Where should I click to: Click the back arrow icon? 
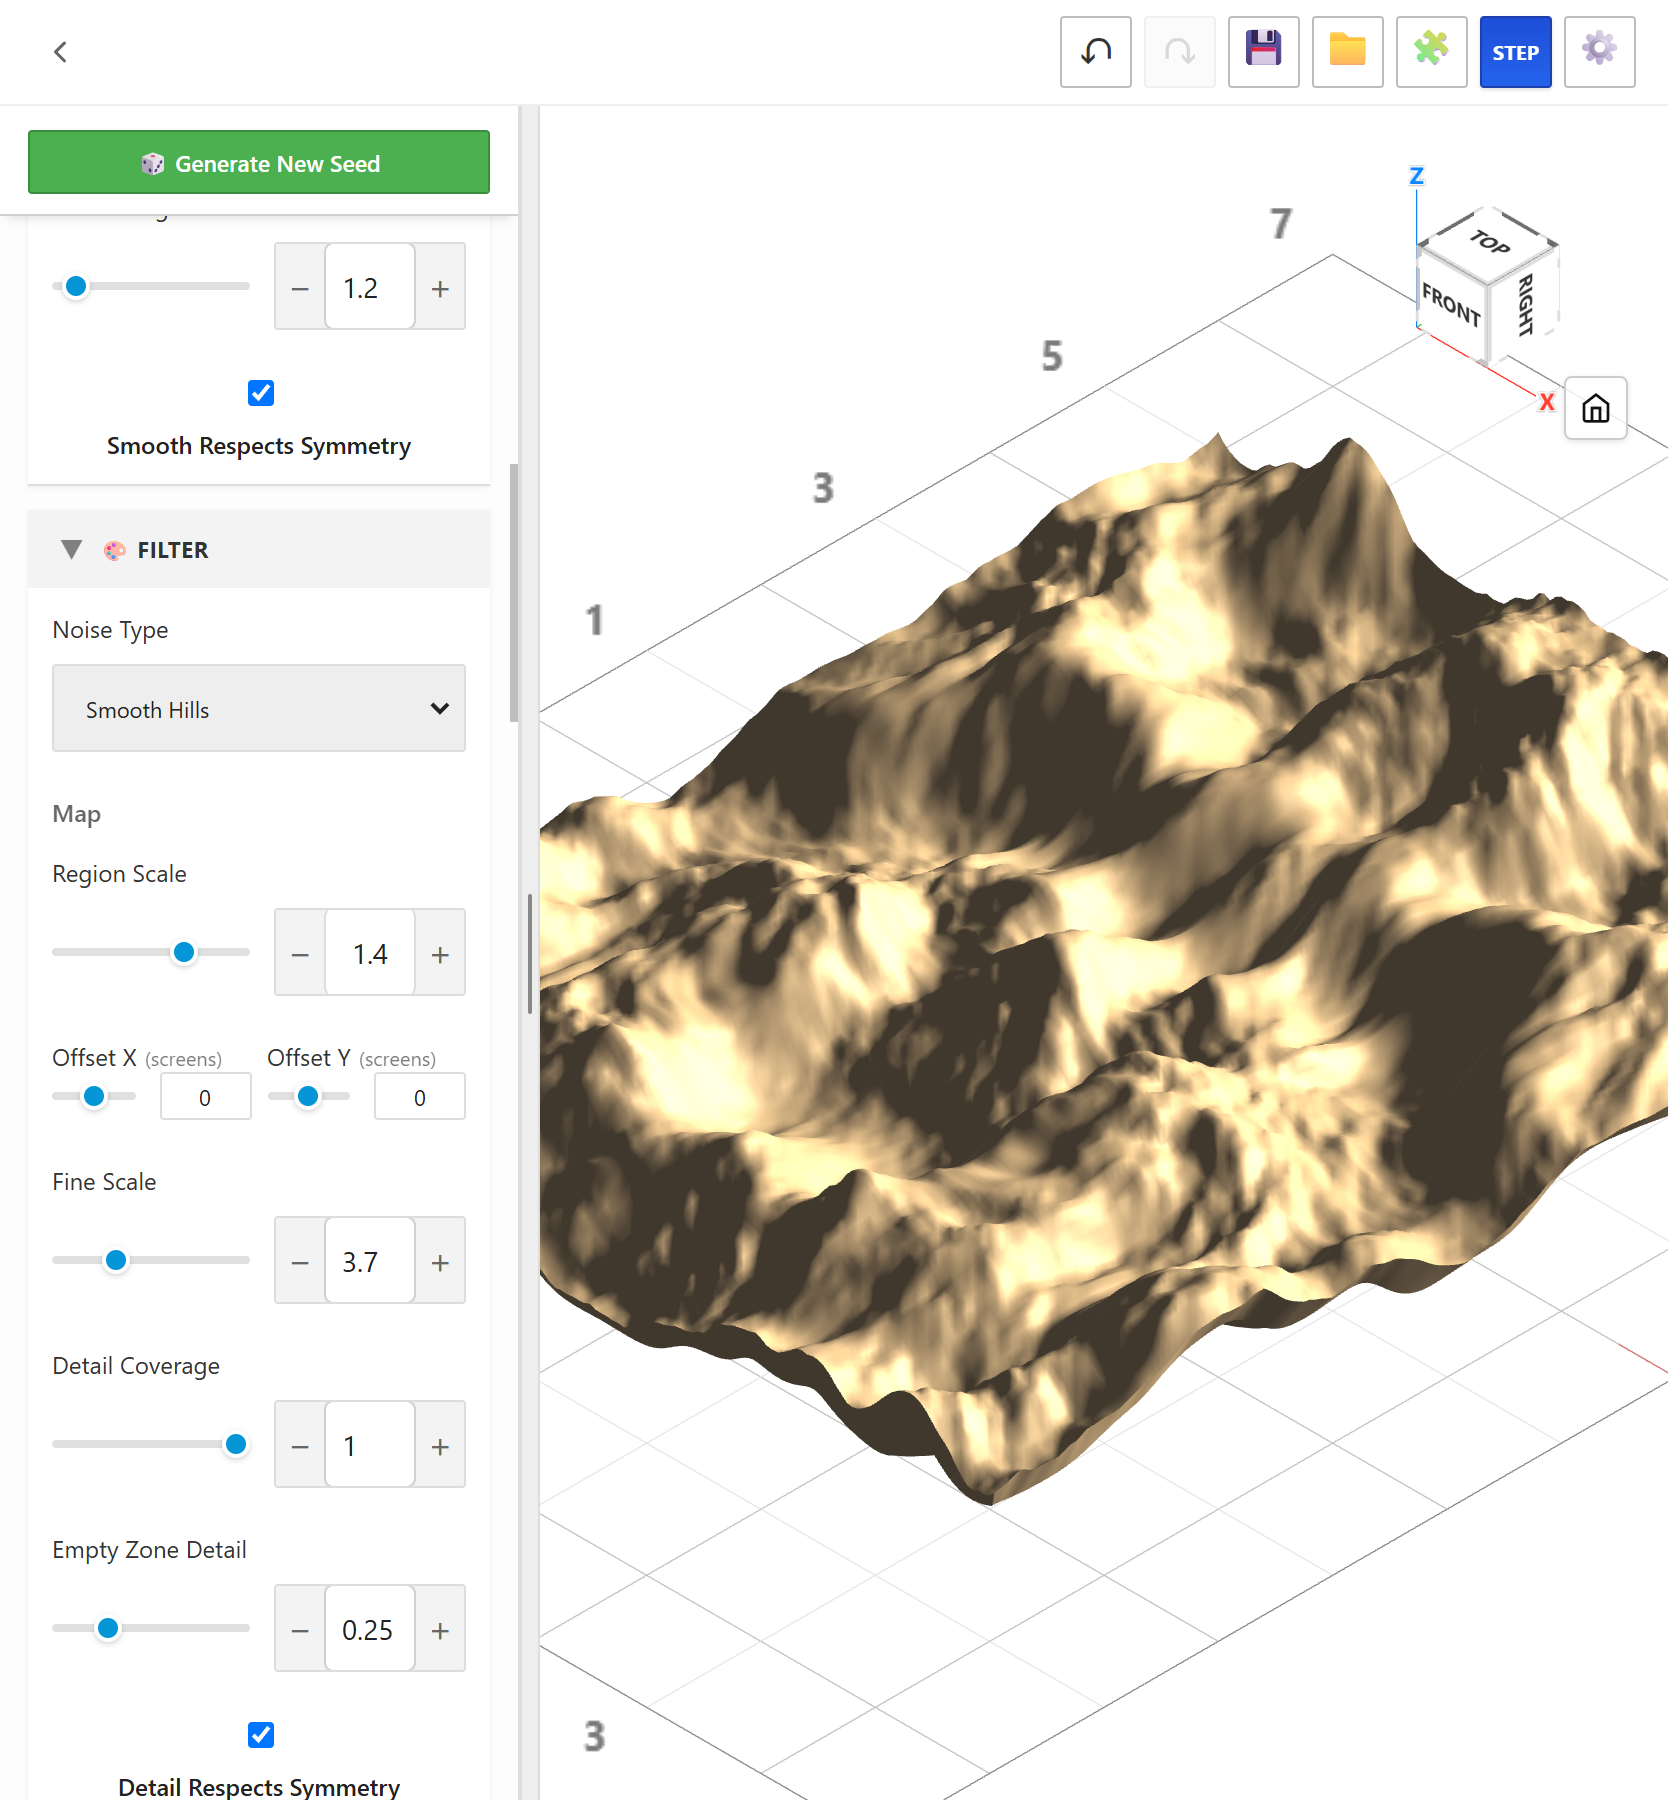60,52
